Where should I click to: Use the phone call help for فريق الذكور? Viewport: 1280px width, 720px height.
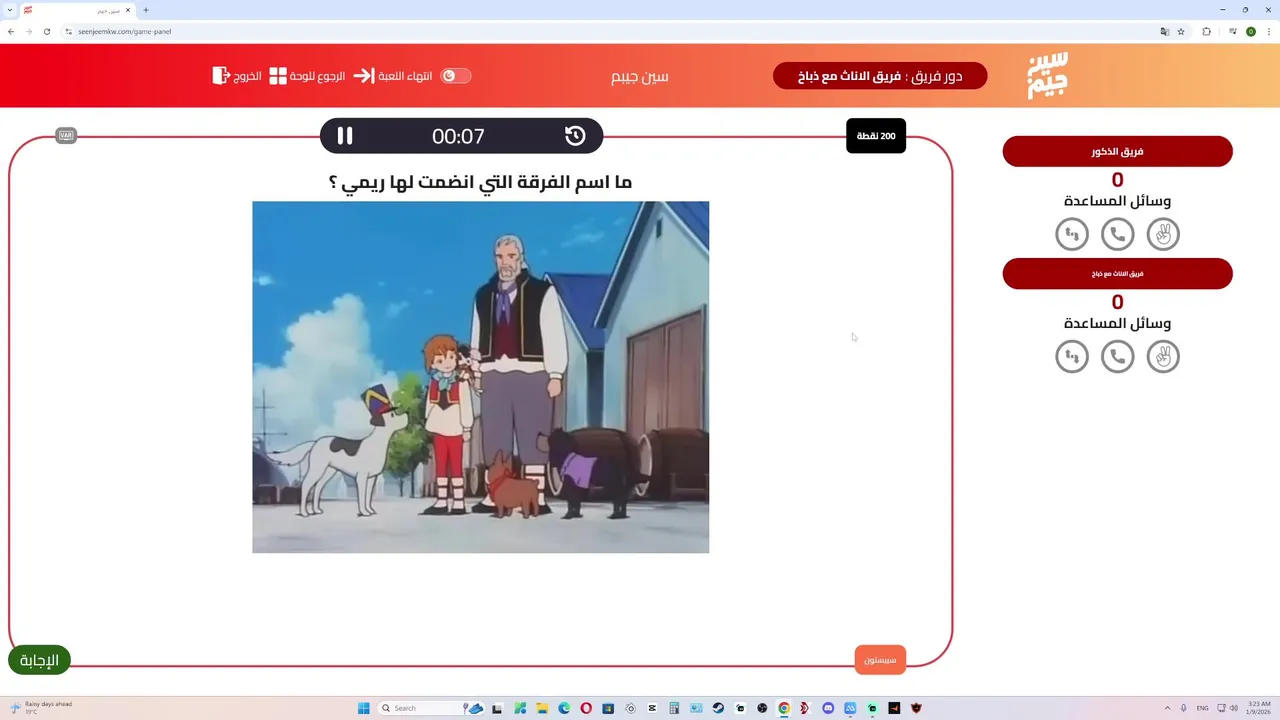(x=1118, y=234)
